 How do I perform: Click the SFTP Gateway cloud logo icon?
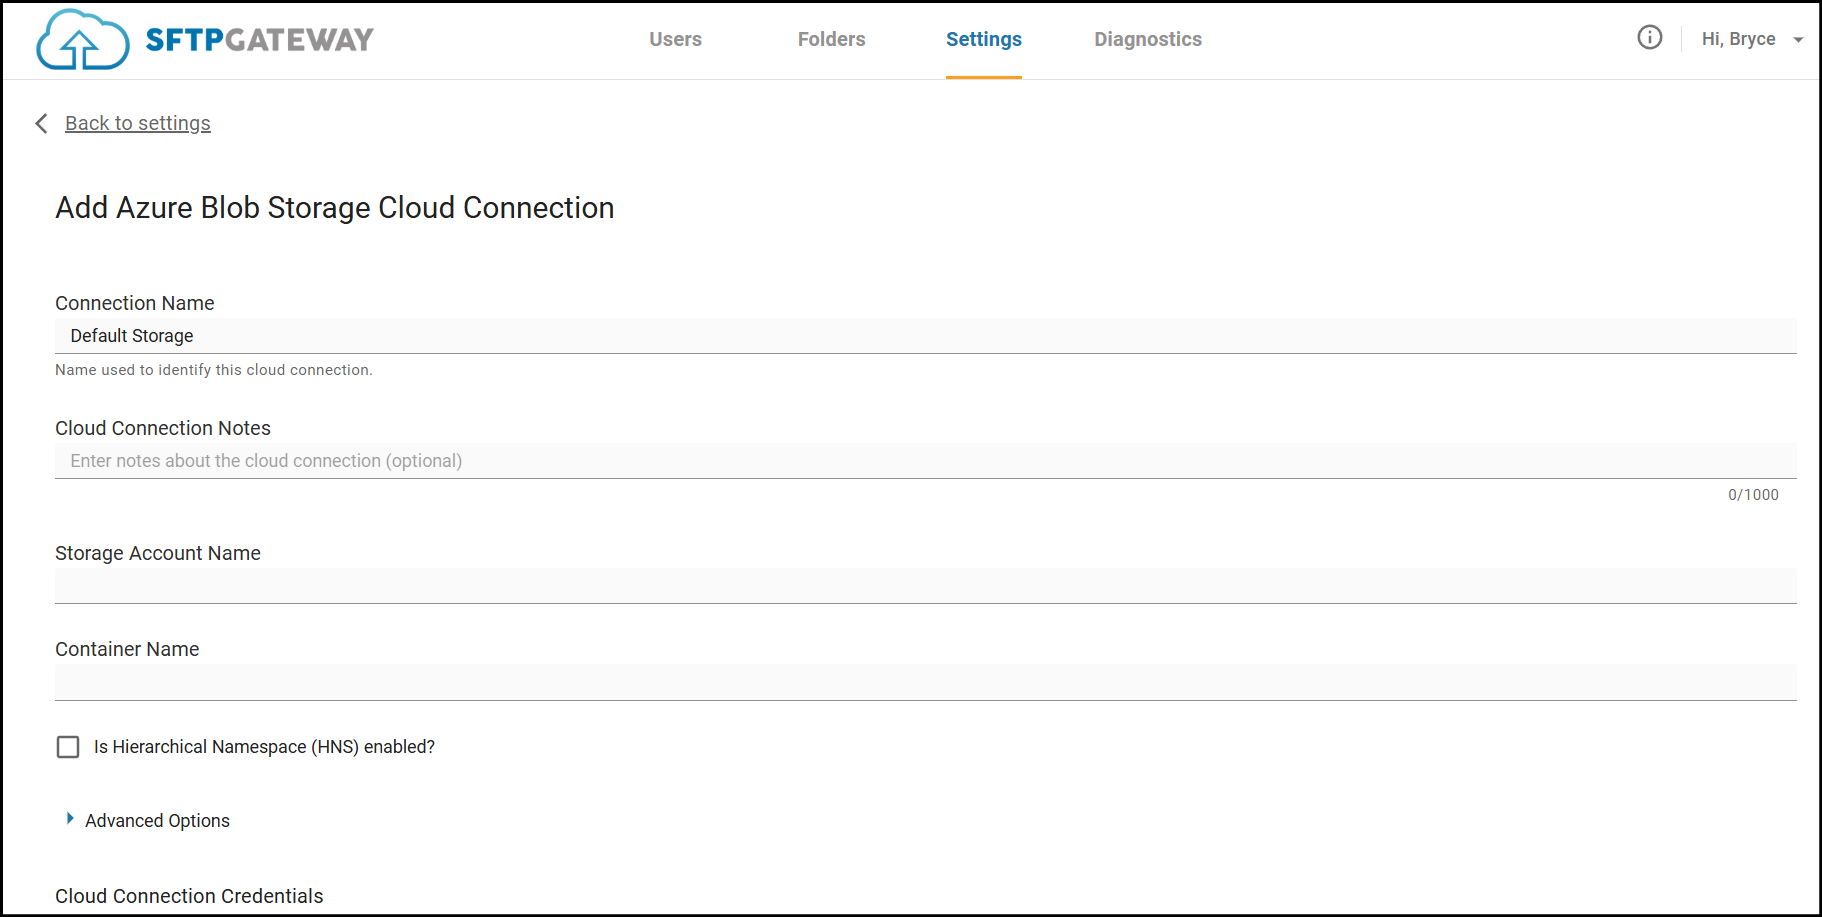pyautogui.click(x=82, y=40)
